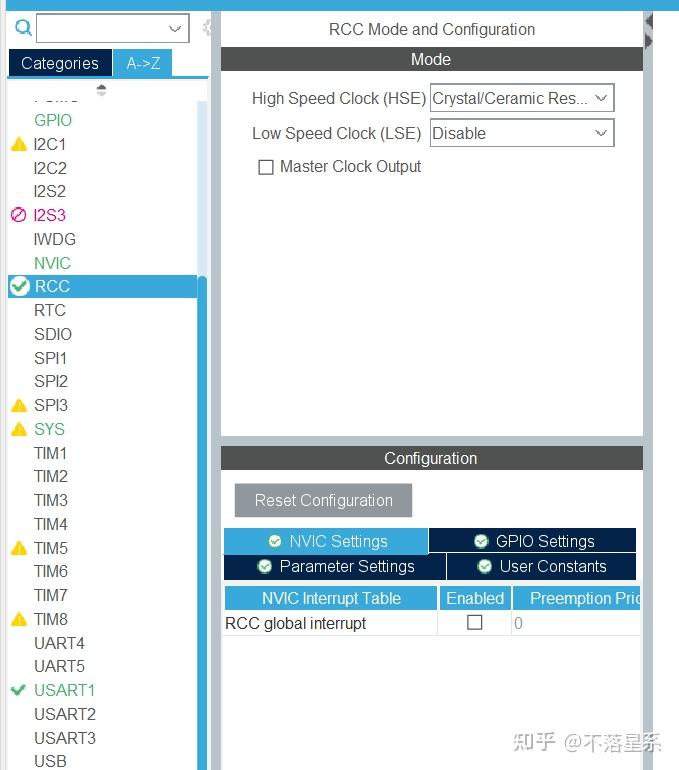This screenshot has height=770, width=679.
Task: Select UART4 peripheral
Action: click(59, 643)
